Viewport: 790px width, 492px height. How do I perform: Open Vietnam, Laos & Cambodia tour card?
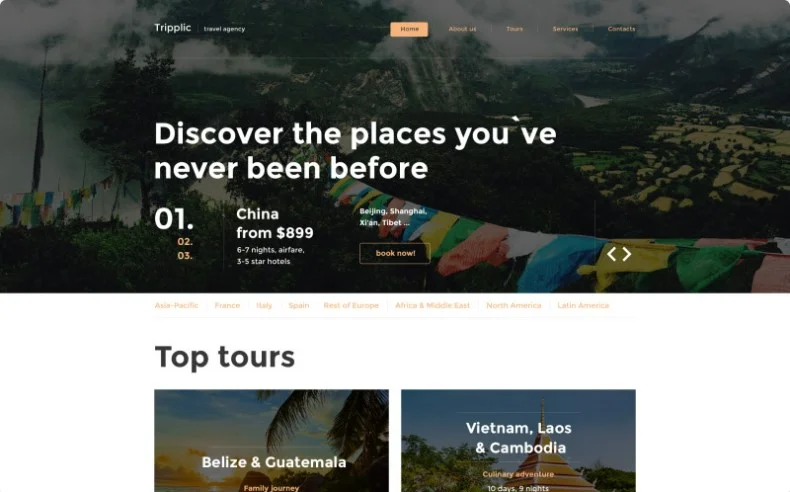click(518, 441)
